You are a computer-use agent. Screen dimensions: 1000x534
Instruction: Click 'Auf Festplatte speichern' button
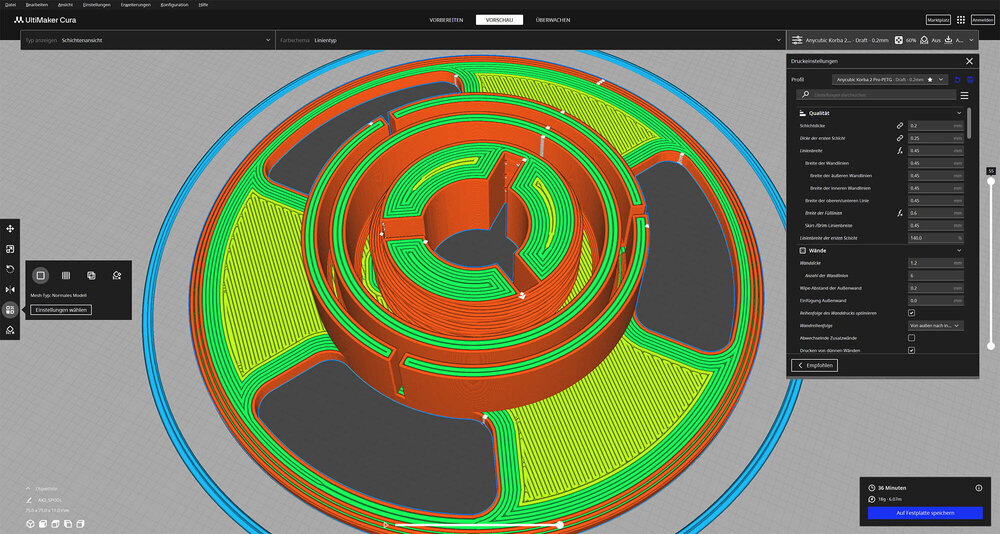pos(925,513)
